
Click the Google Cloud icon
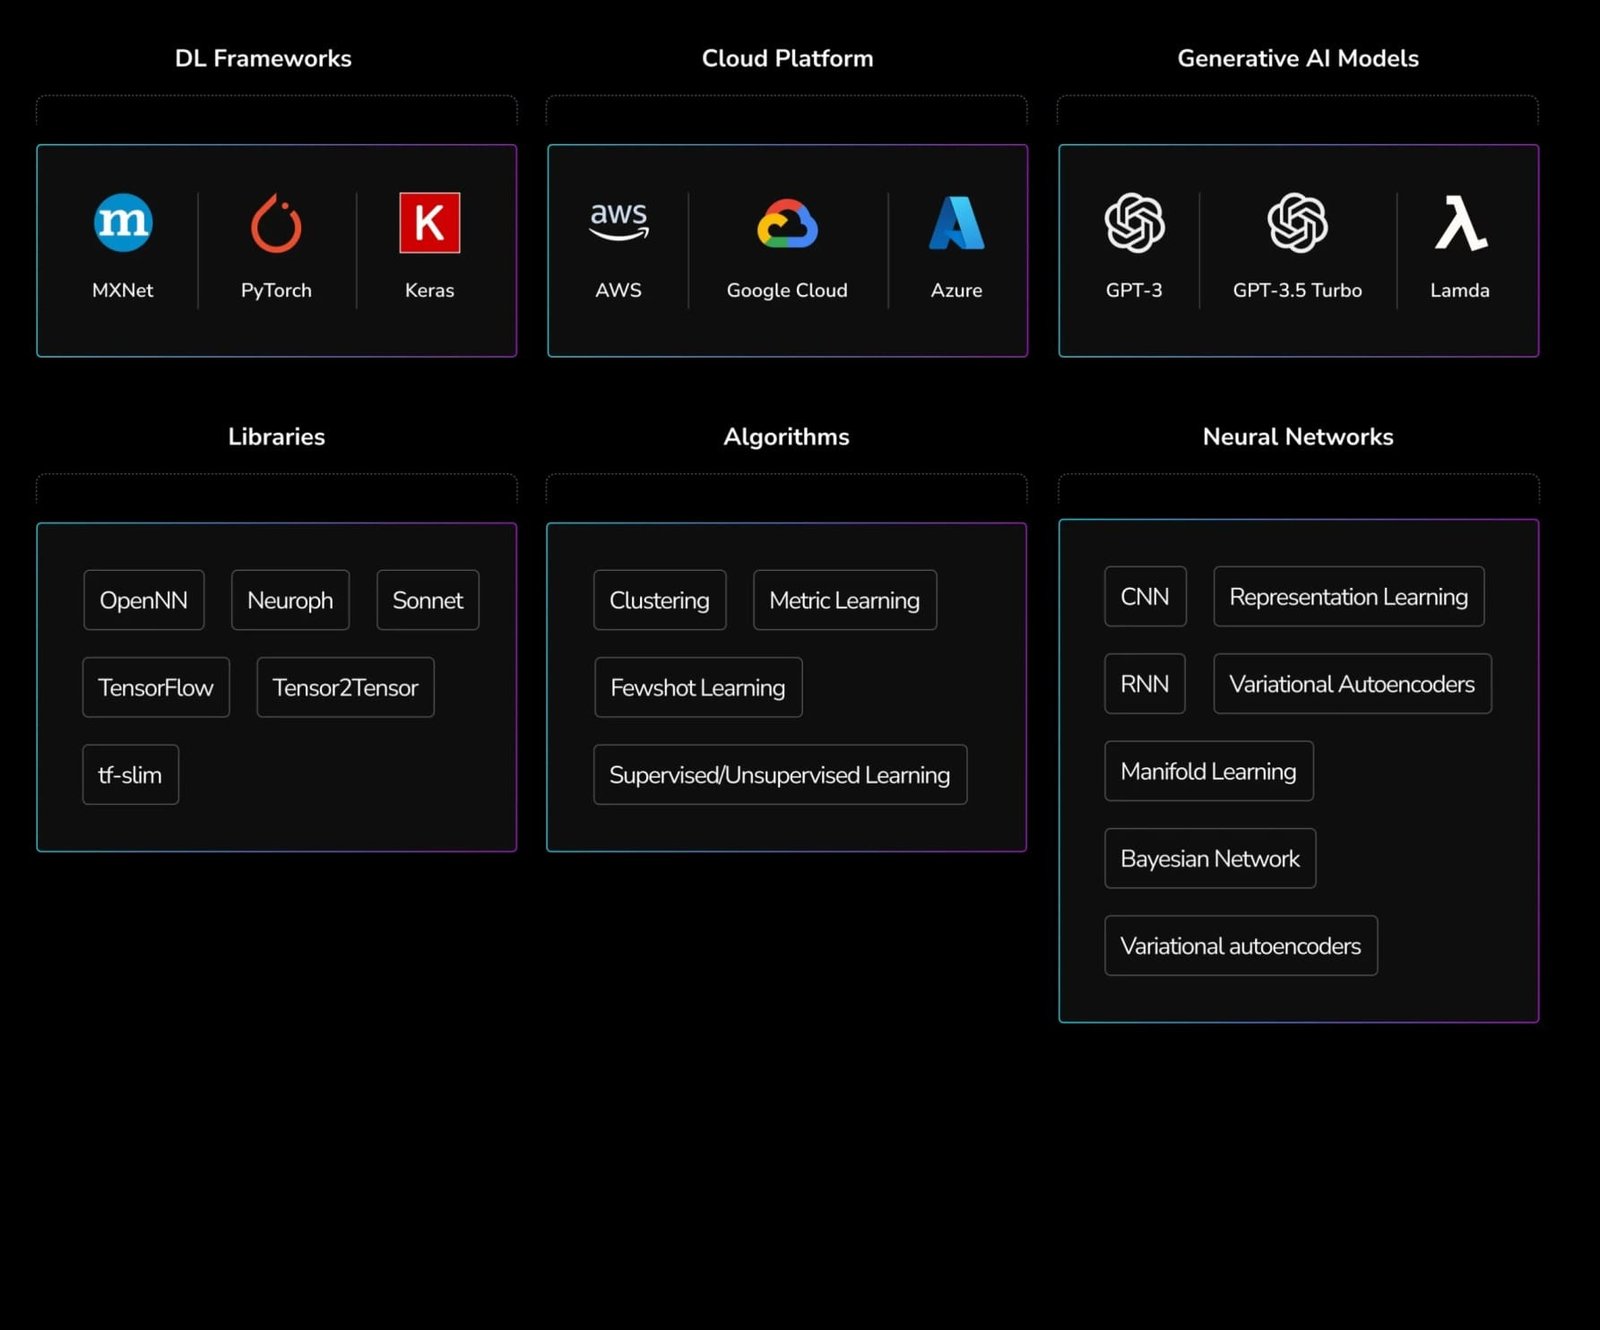pos(787,223)
